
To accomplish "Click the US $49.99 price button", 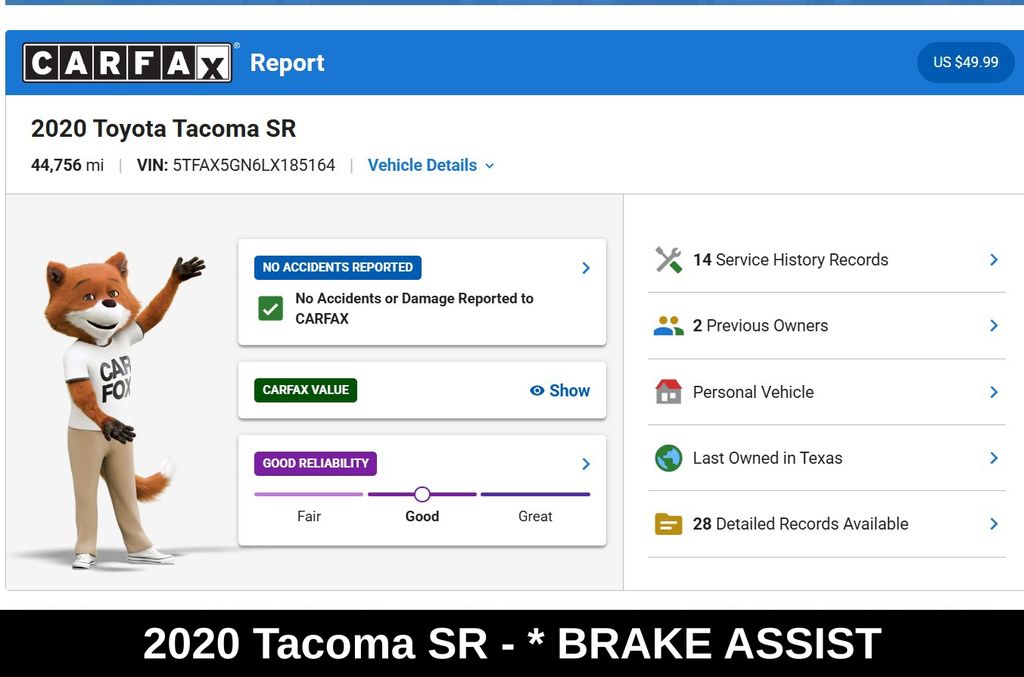I will (965, 62).
